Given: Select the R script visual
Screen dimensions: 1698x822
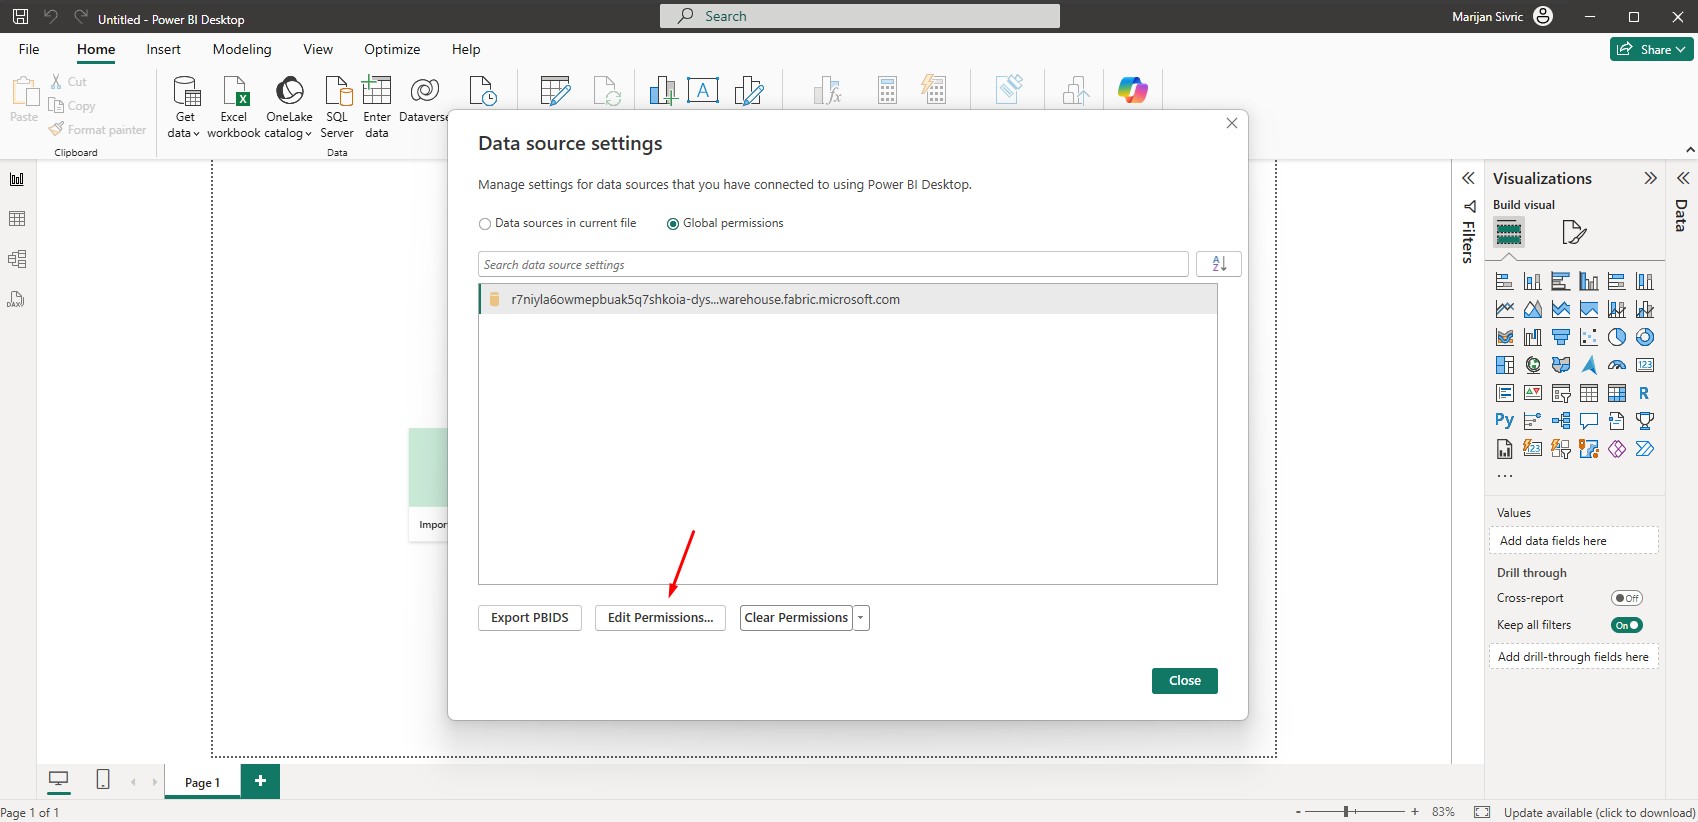Looking at the screenshot, I should click(1645, 393).
